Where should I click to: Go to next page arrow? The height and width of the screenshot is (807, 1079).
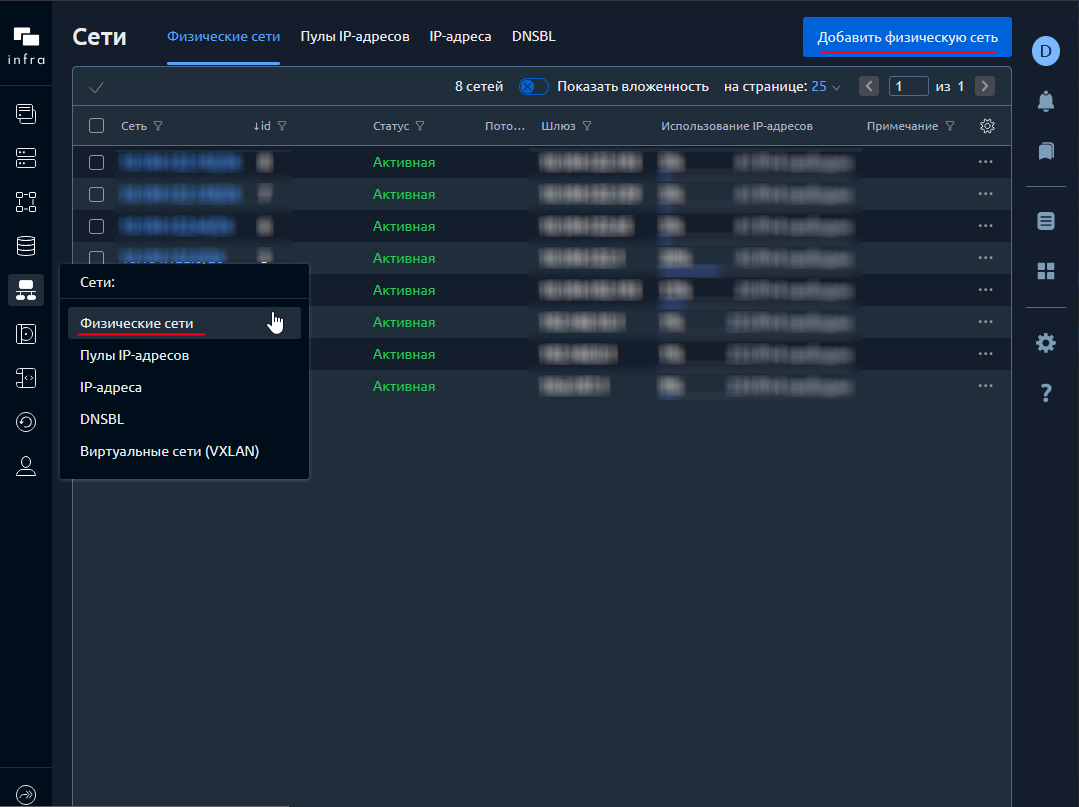985,86
